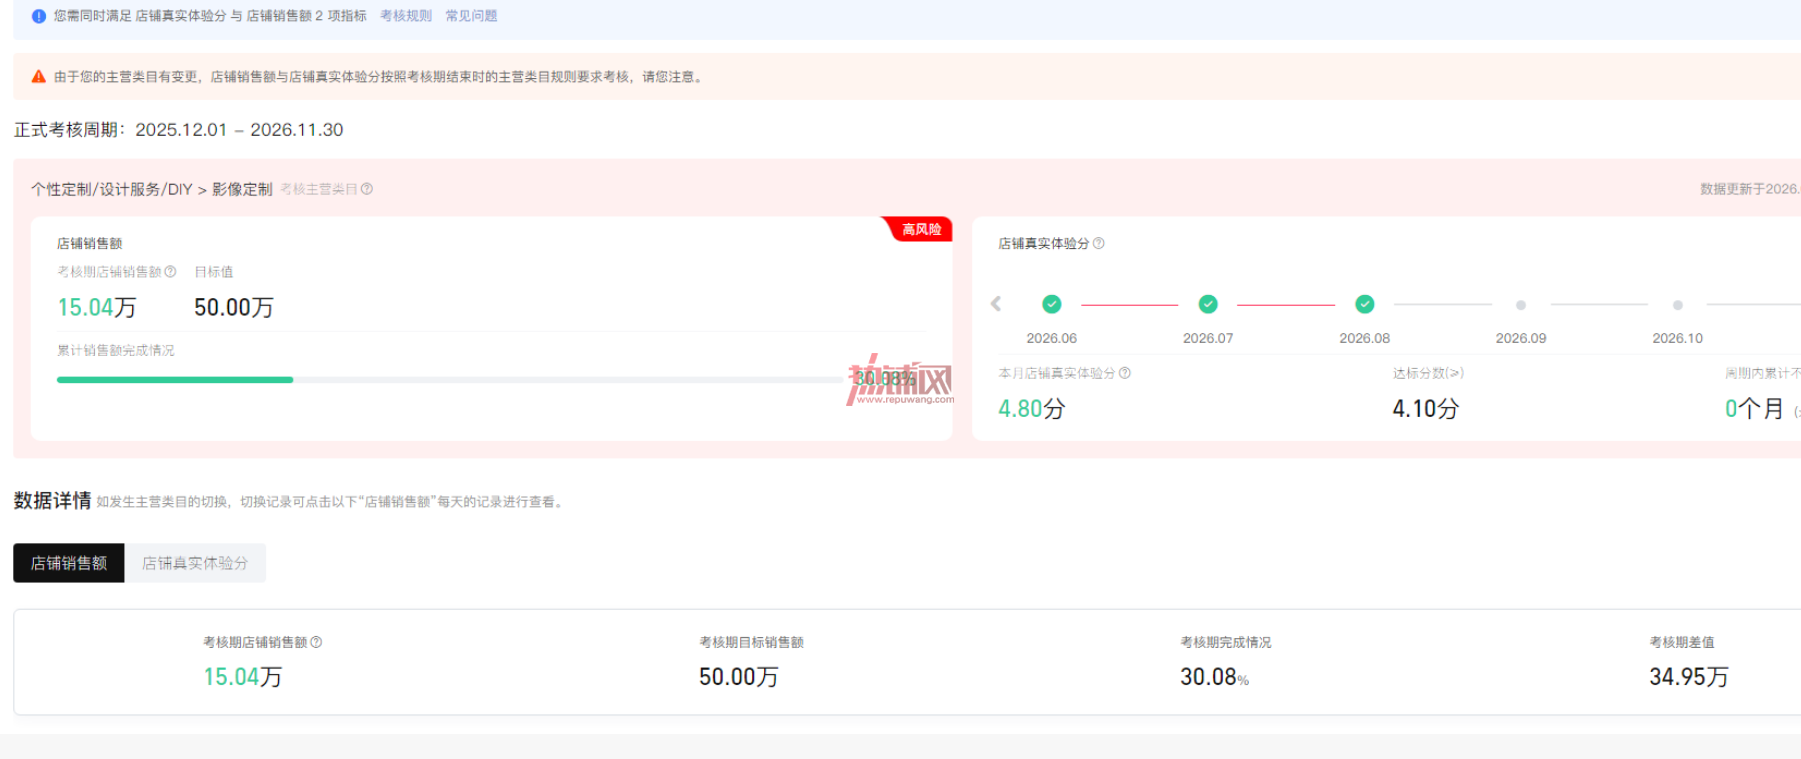Image resolution: width=1801 pixels, height=759 pixels.
Task: Click help icon next to 考核期店铺销售额 label
Action: pos(170,272)
